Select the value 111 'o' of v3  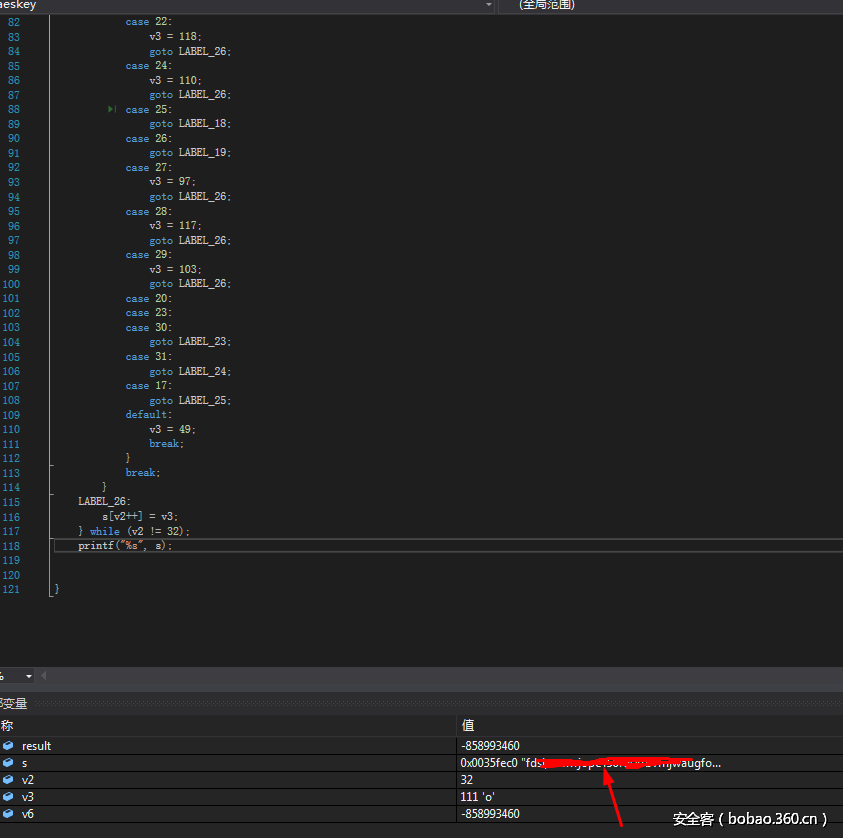coord(477,797)
